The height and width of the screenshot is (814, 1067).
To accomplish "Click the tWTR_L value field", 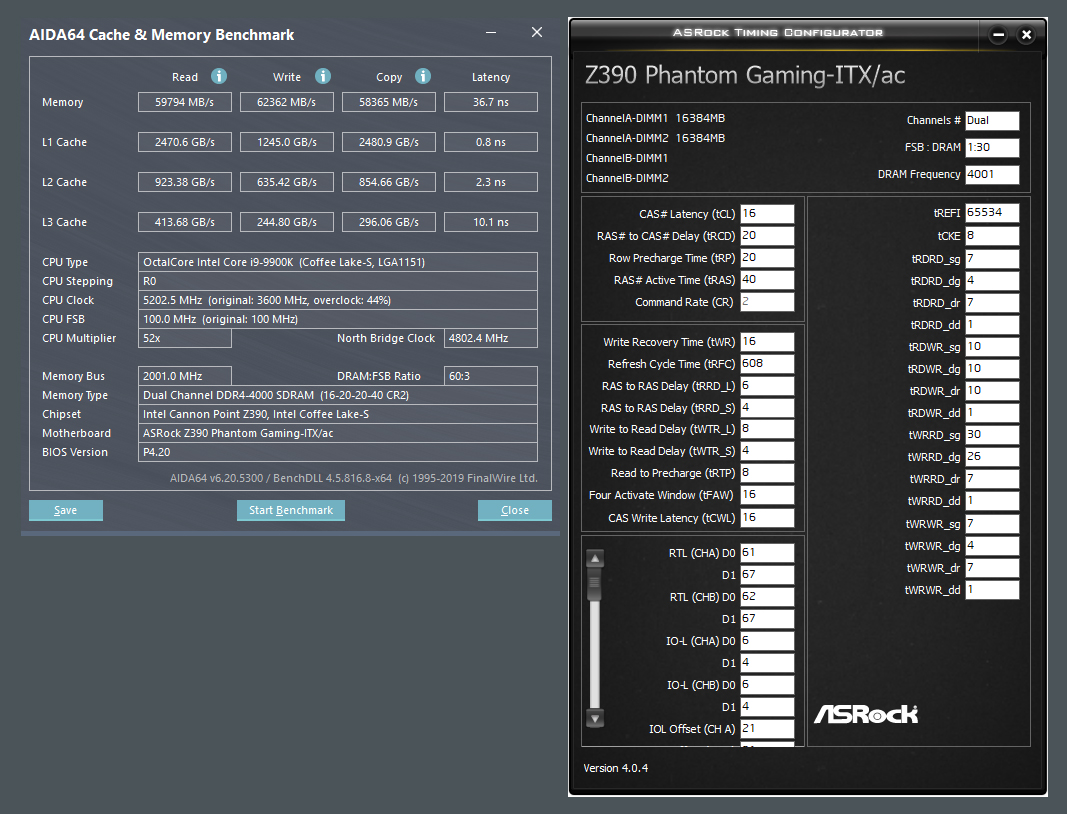I will (767, 429).
